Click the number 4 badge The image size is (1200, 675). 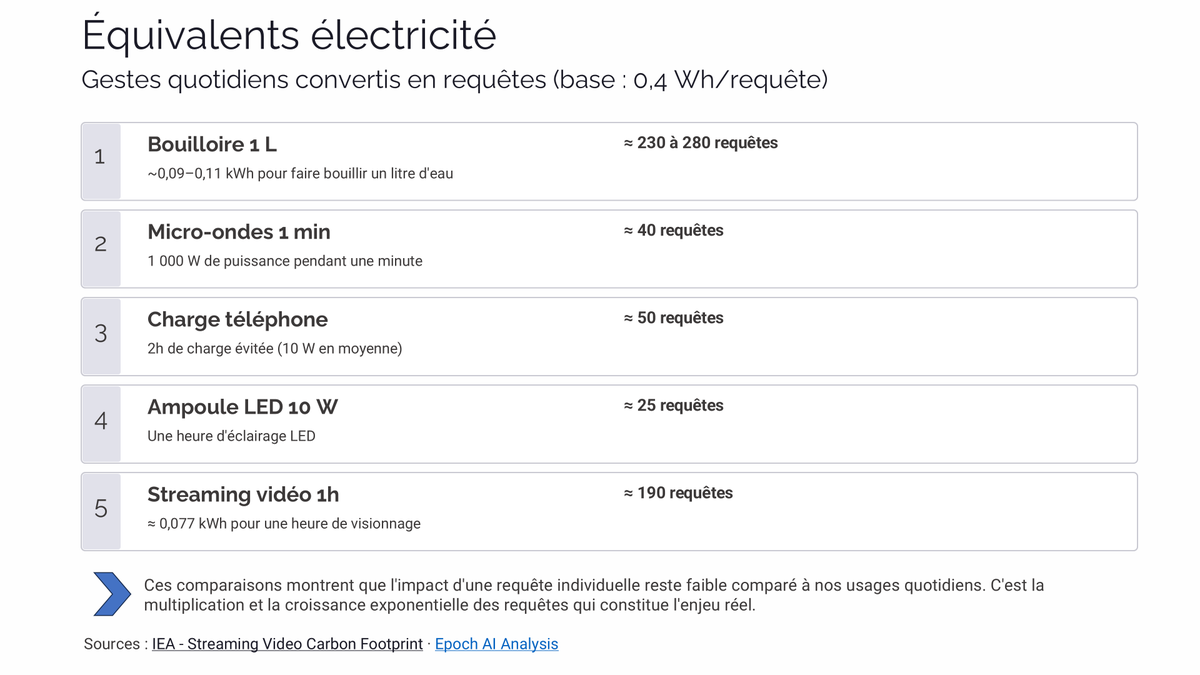coord(100,421)
